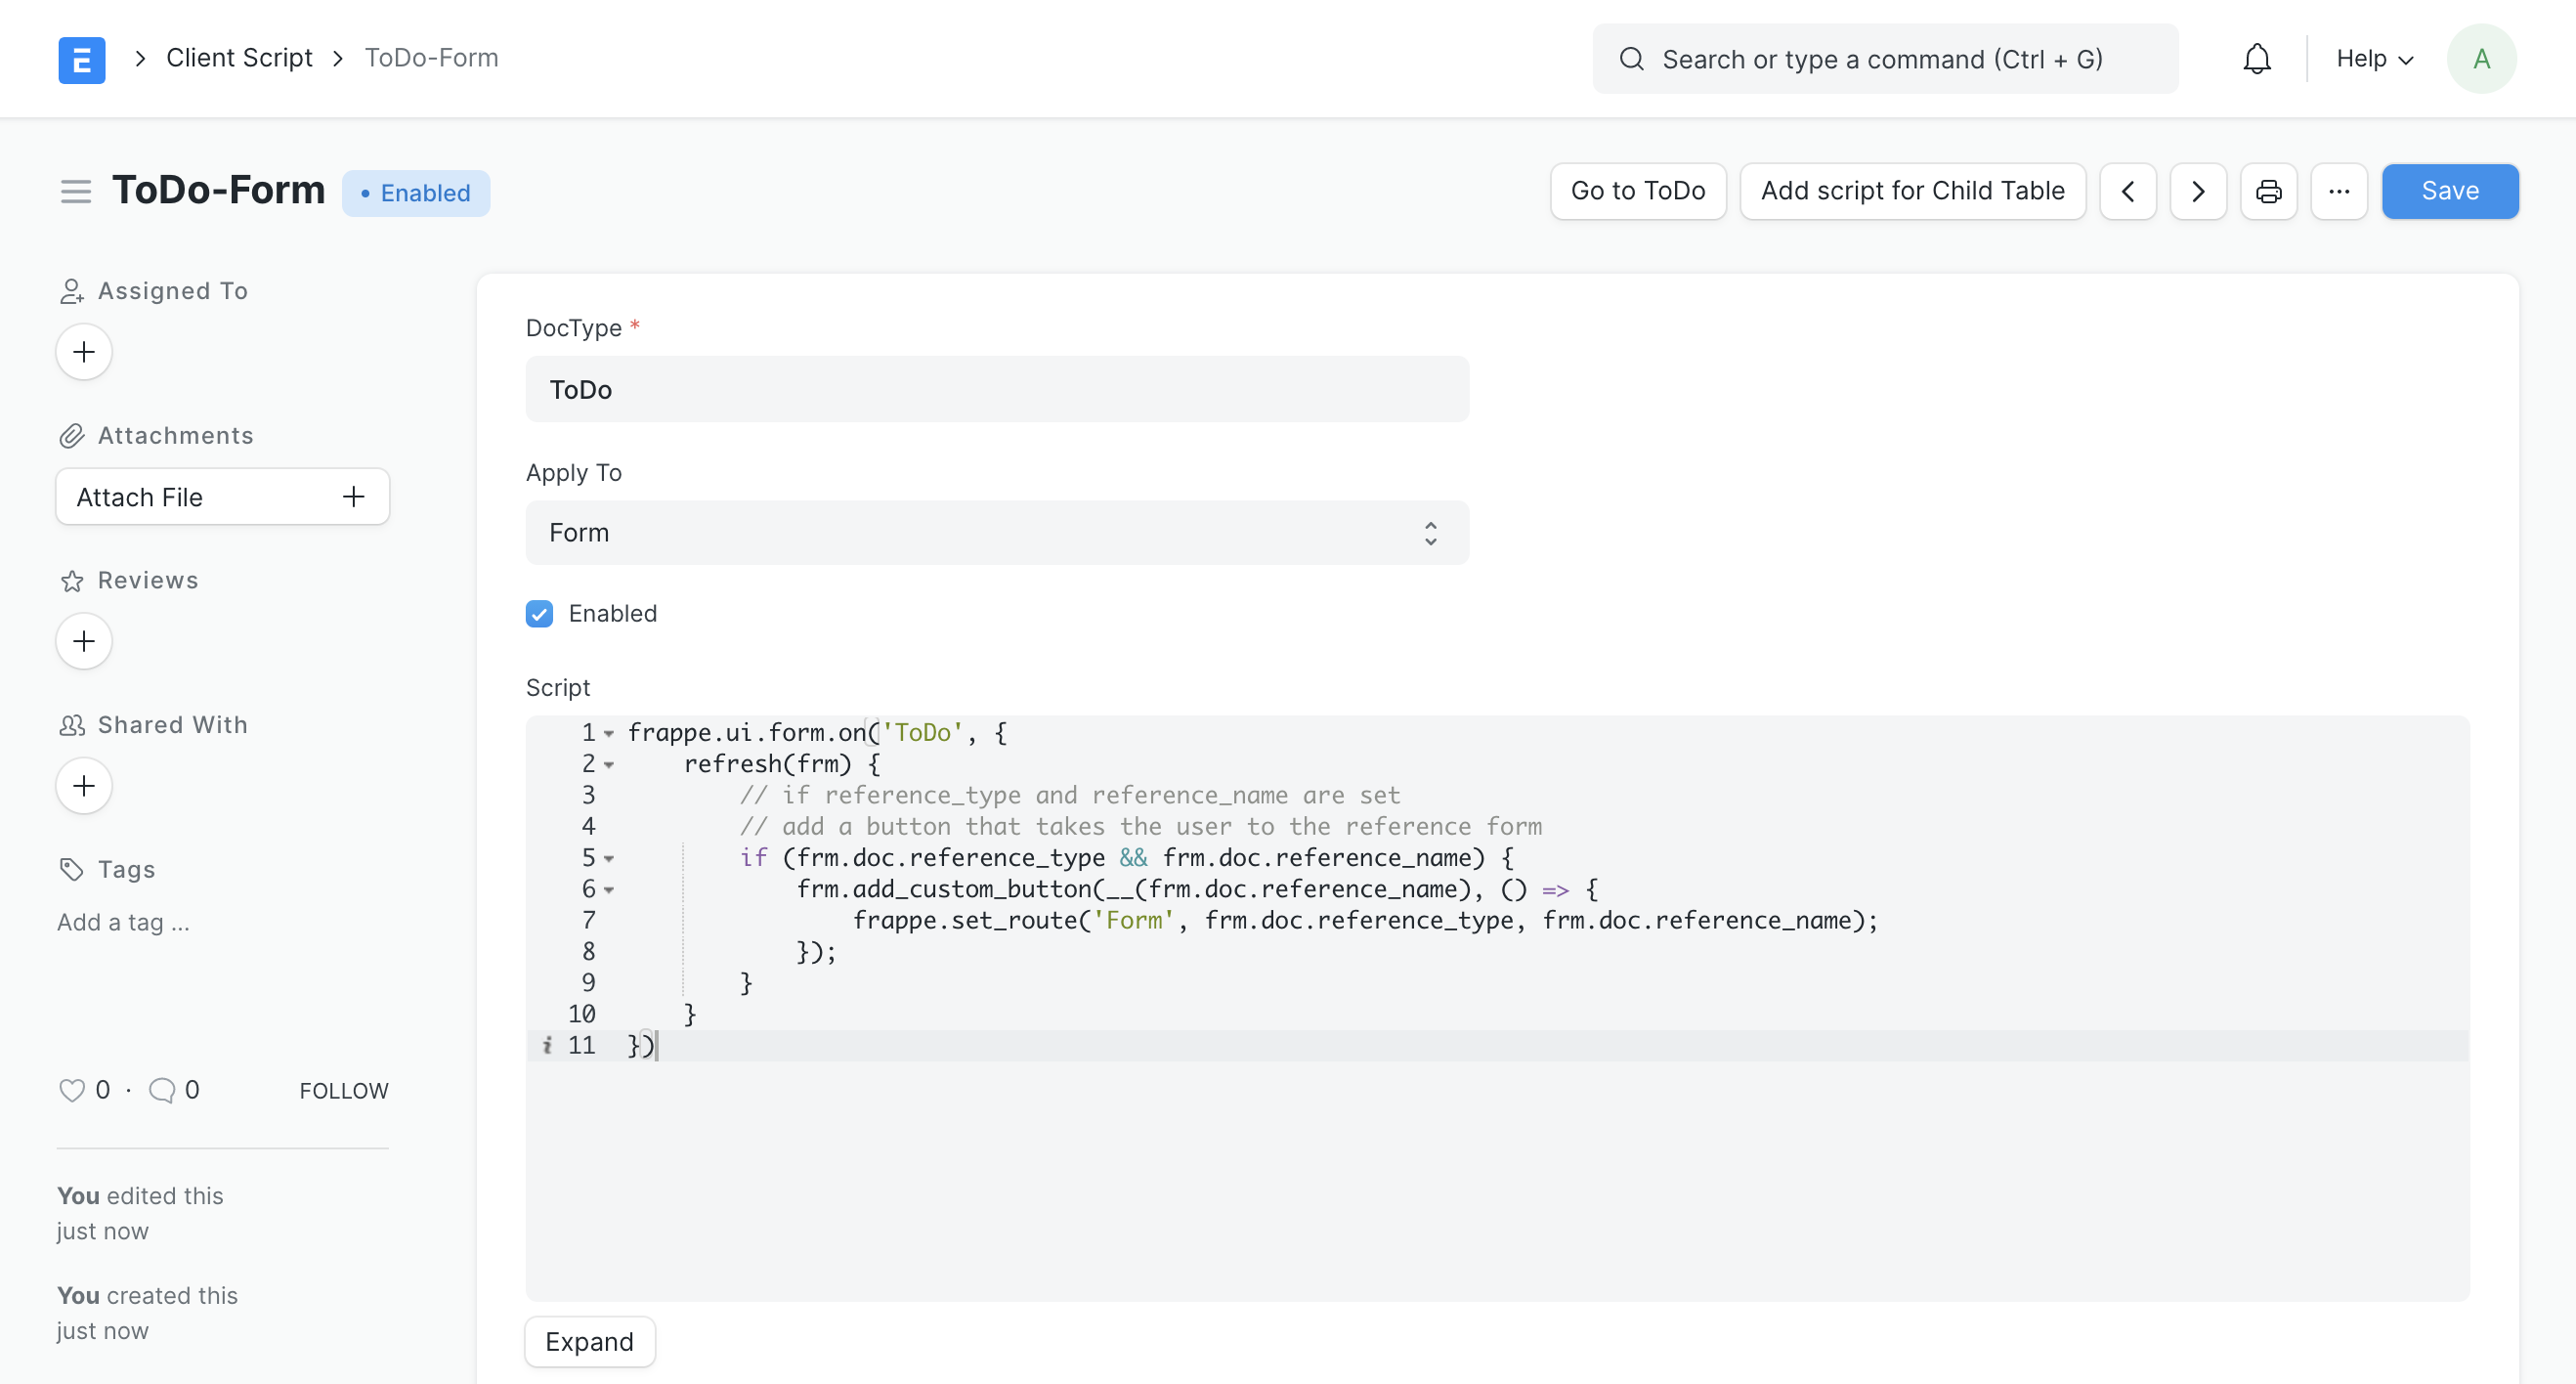Click FOLLOW to follow this document
The height and width of the screenshot is (1384, 2576).
pyautogui.click(x=343, y=1090)
